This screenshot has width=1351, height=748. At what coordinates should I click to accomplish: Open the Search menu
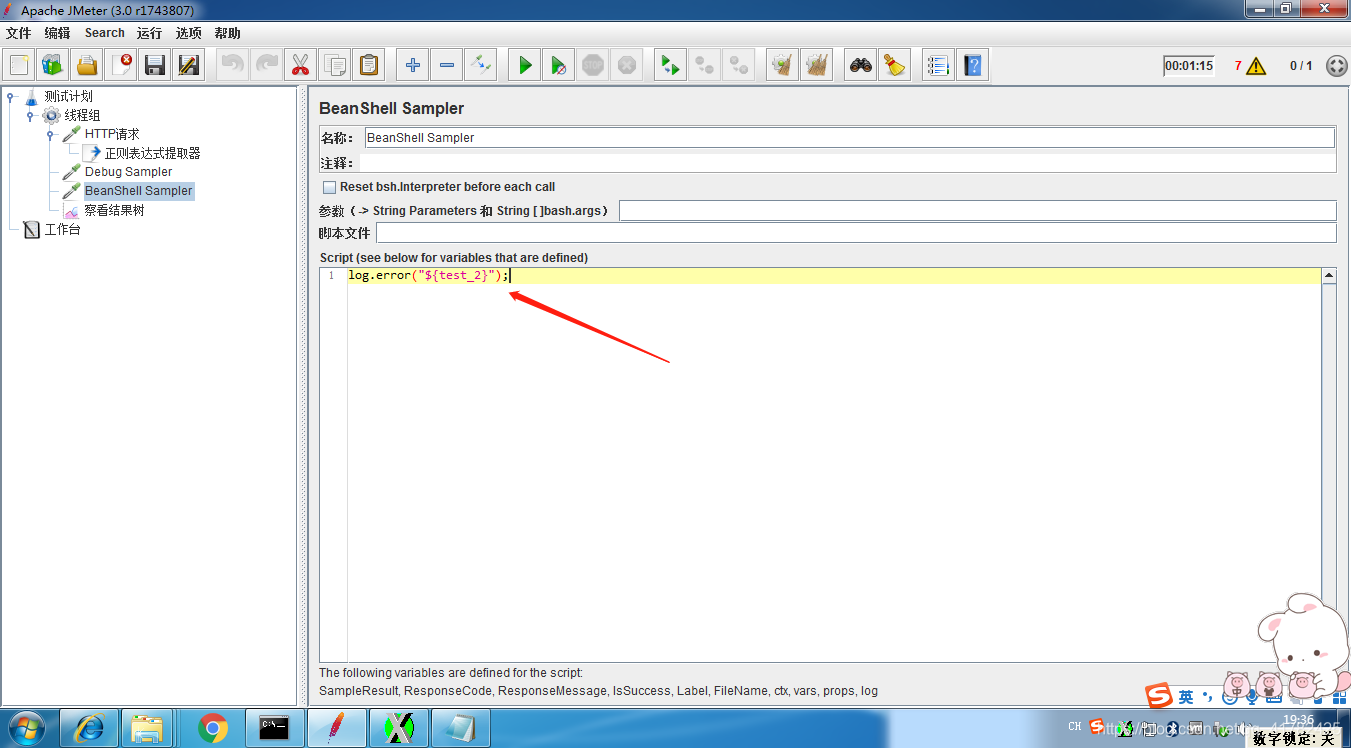click(104, 33)
